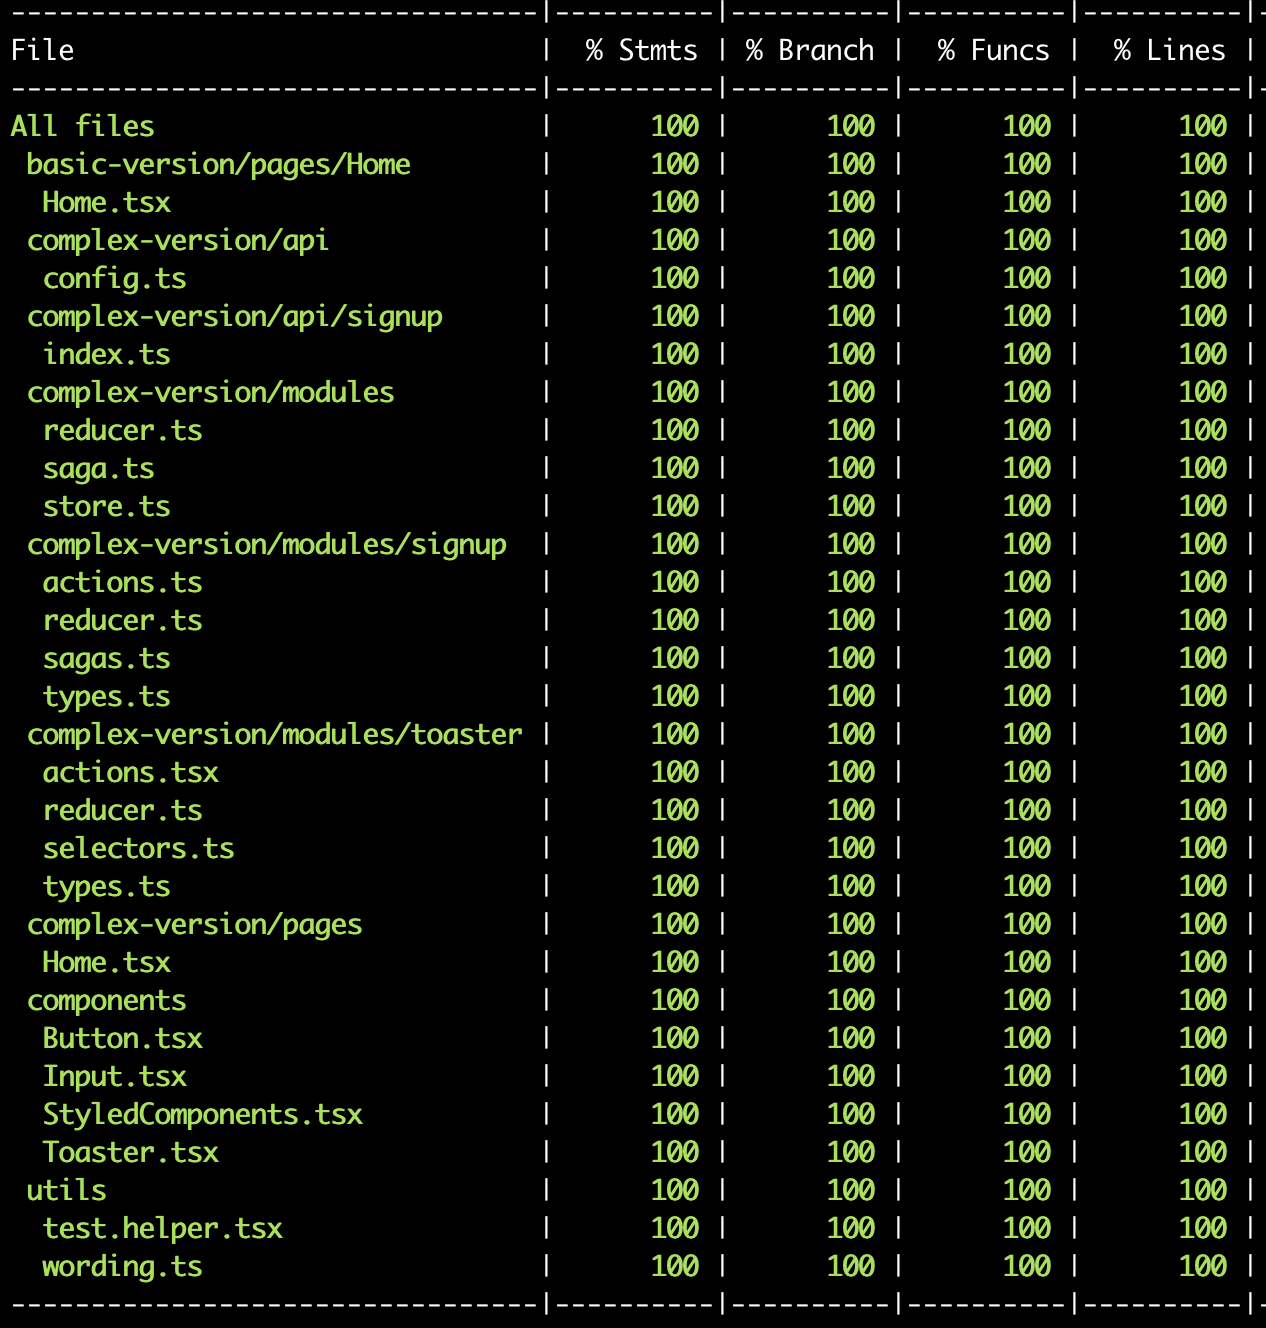Click the "complex-version/modules" folder name
The width and height of the screenshot is (1266, 1328).
[x=211, y=392]
